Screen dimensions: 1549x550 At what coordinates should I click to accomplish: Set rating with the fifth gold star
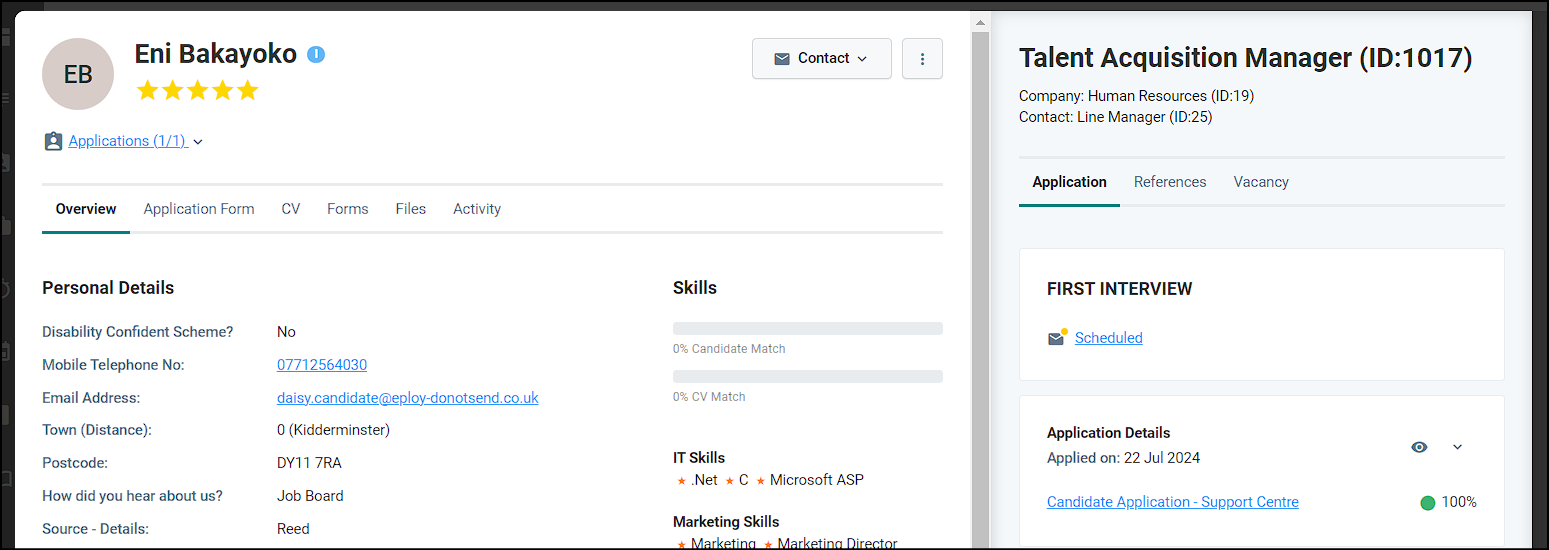[x=248, y=91]
